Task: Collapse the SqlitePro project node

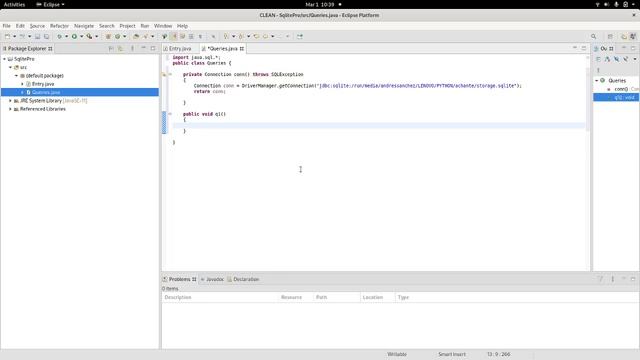Action: [x=4, y=59]
